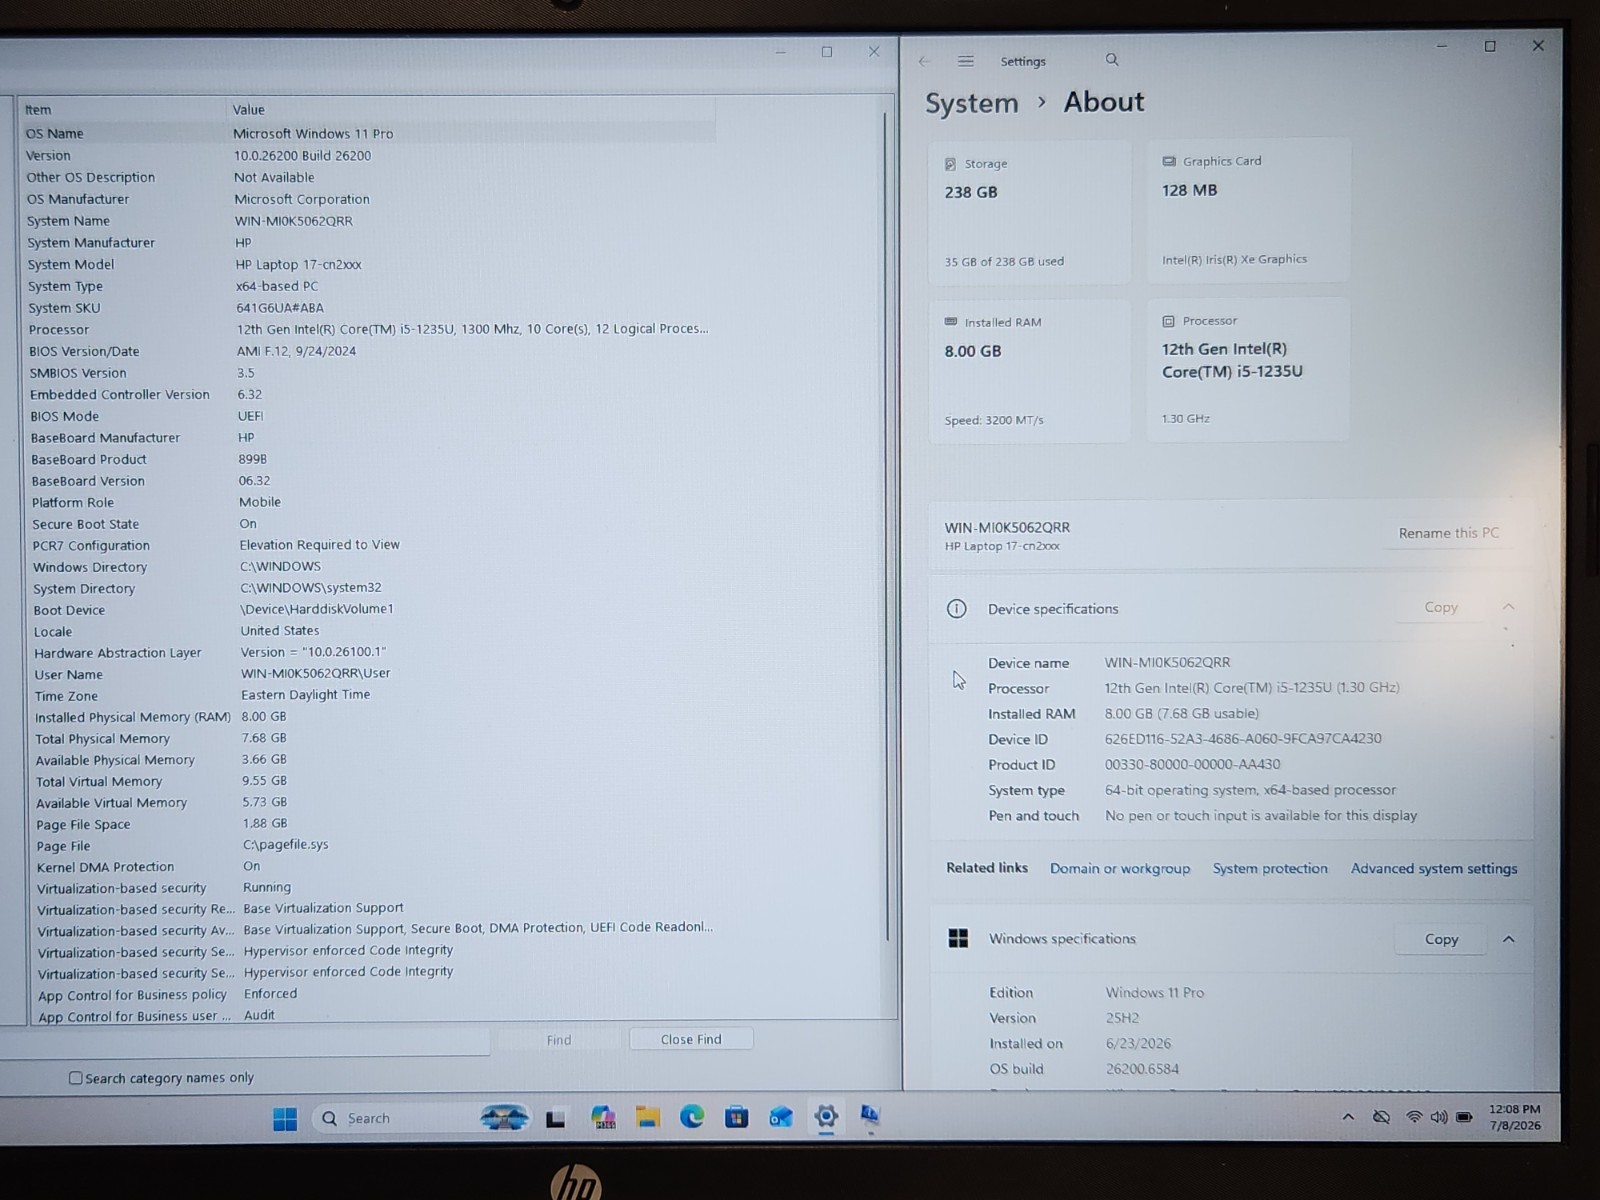Toggle Search category names only checkbox
1600x1200 pixels.
click(x=75, y=1078)
